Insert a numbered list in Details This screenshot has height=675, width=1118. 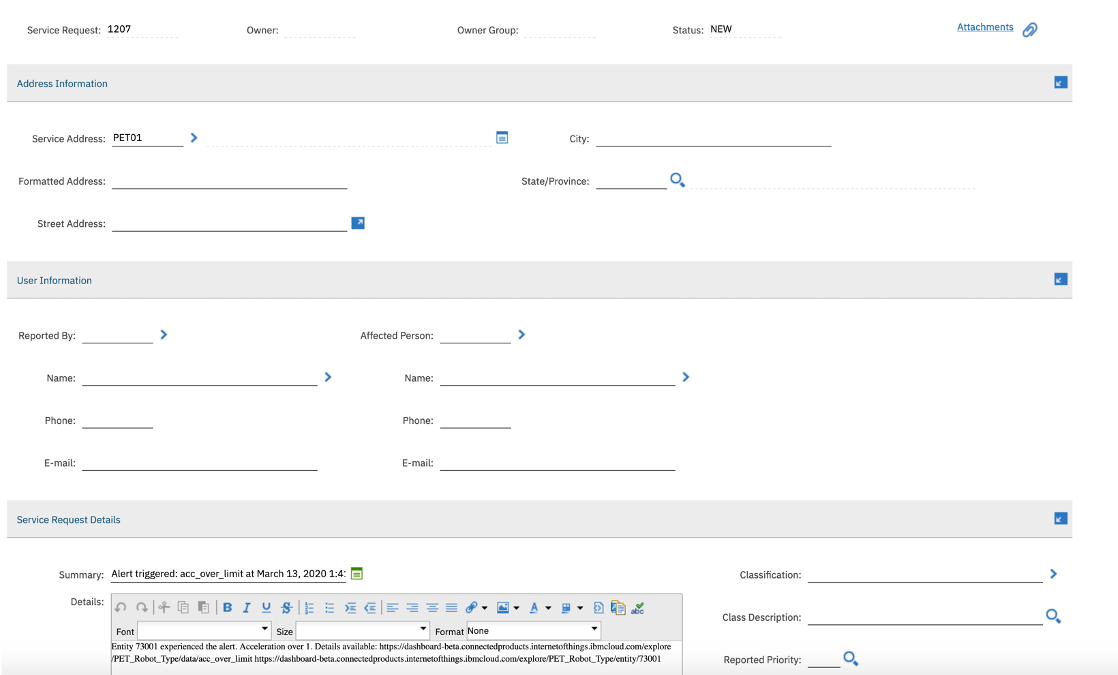309,607
